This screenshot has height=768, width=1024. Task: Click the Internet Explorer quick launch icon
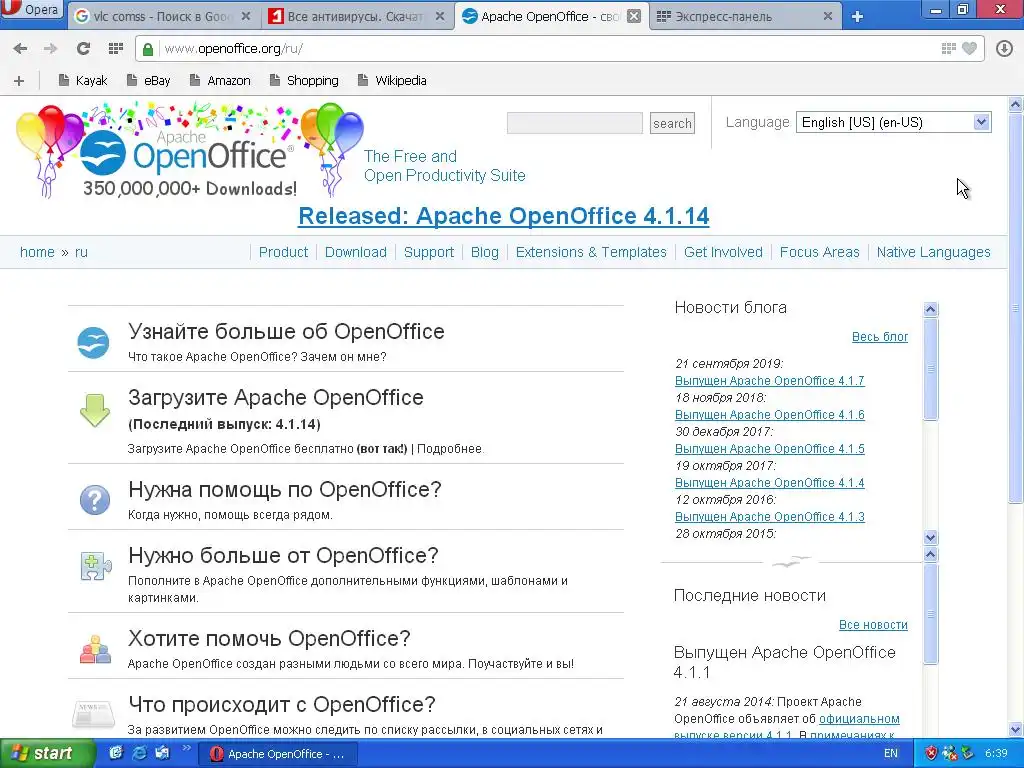click(x=139, y=753)
